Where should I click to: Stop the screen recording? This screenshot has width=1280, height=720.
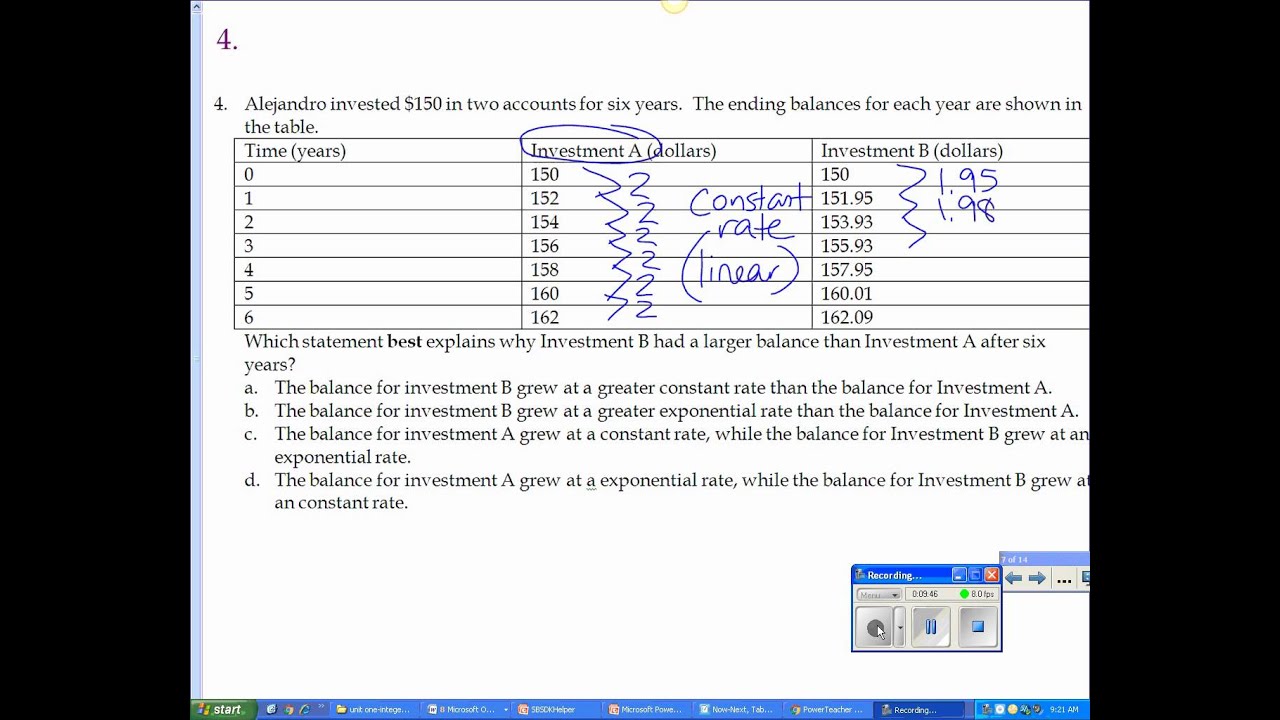(x=978, y=627)
